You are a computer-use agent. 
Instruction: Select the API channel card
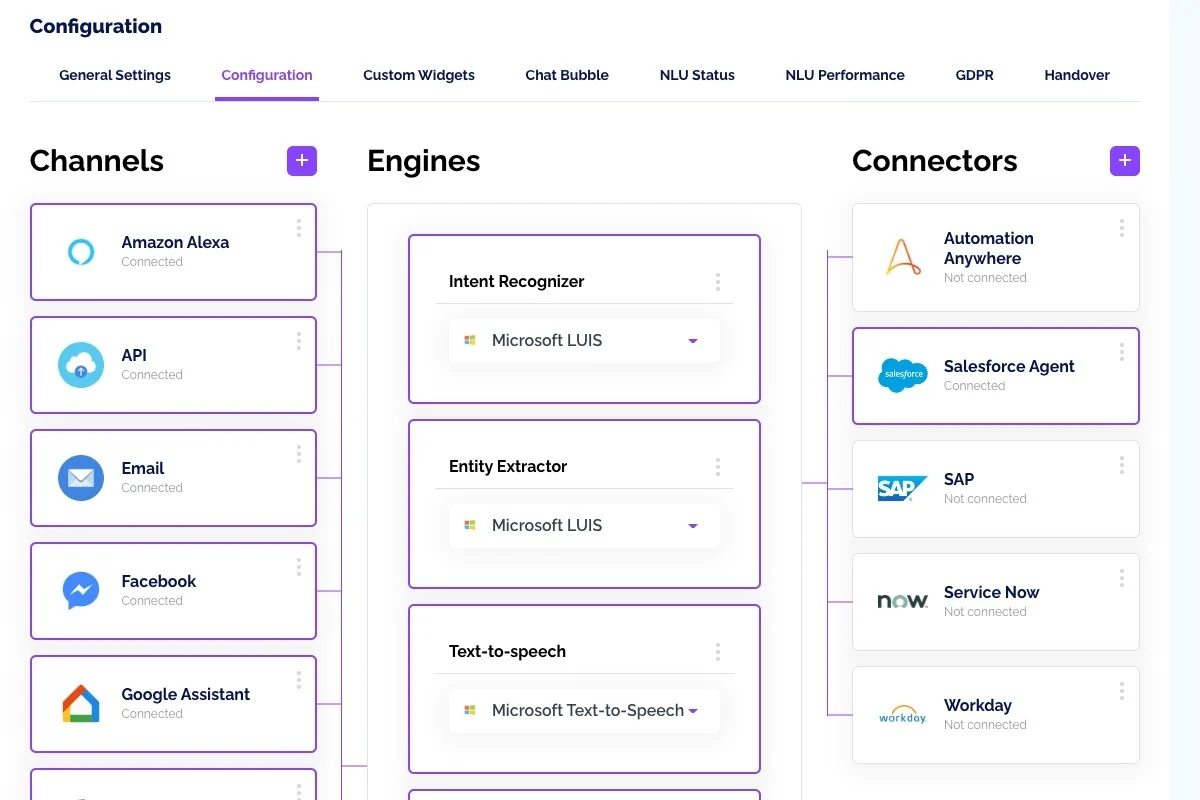point(173,365)
